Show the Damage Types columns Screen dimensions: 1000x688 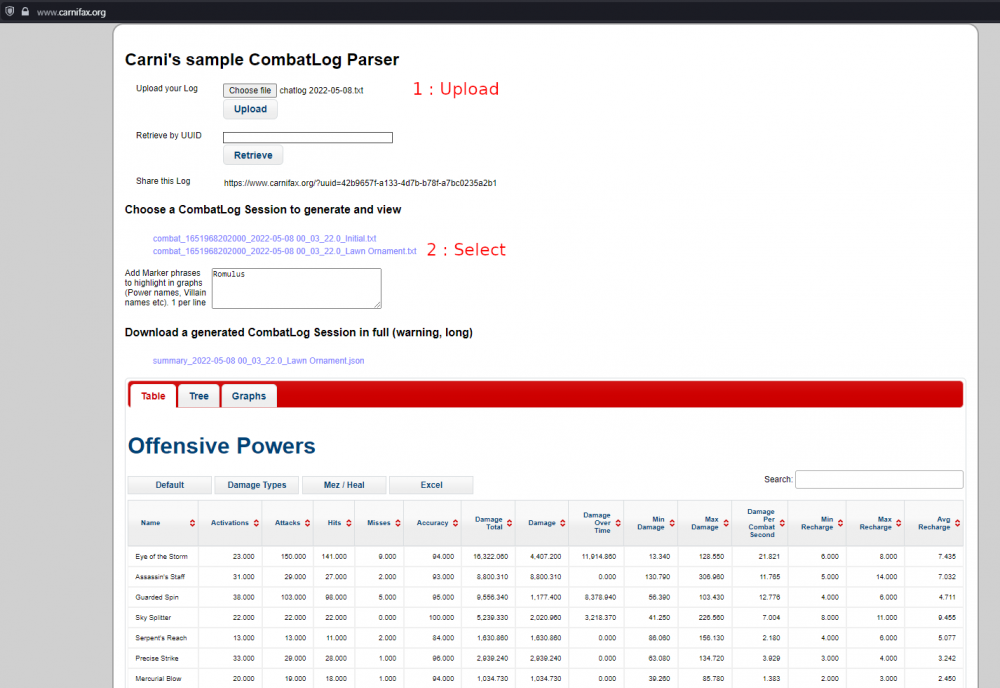(257, 485)
